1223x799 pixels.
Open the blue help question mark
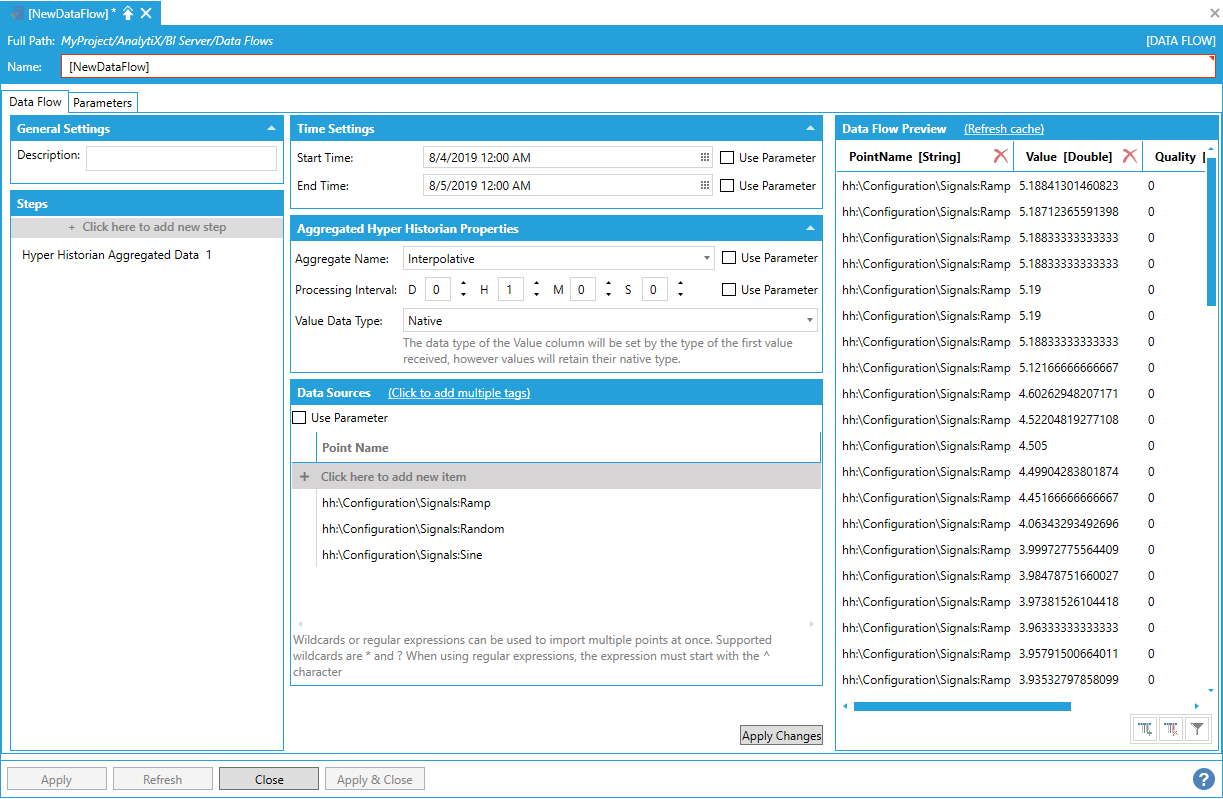(x=1203, y=779)
